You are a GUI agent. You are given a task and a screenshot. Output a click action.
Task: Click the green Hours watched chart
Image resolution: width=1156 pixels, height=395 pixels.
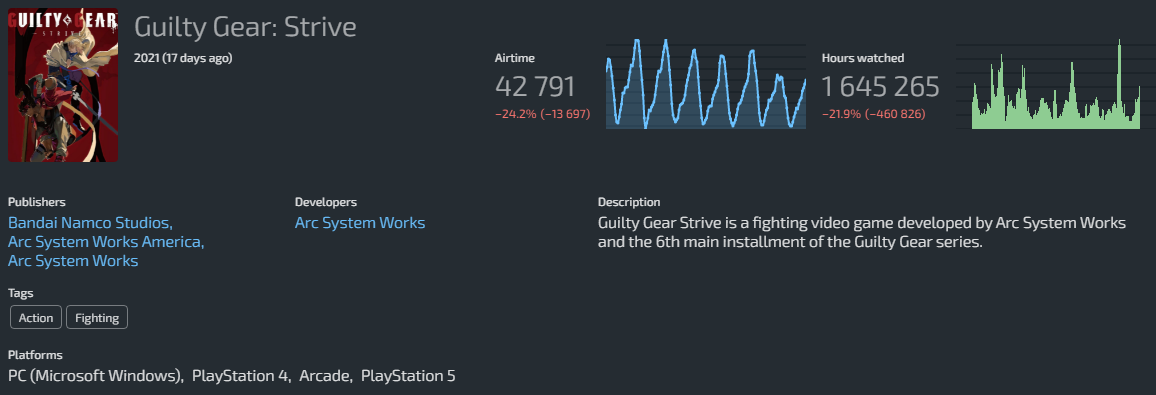point(1056,84)
